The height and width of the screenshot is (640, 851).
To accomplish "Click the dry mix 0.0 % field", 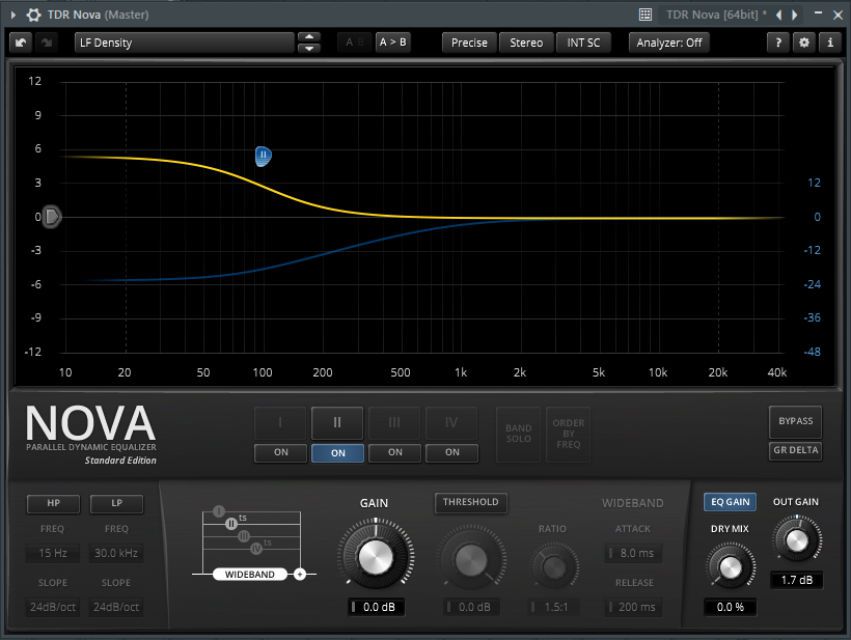I will (730, 607).
